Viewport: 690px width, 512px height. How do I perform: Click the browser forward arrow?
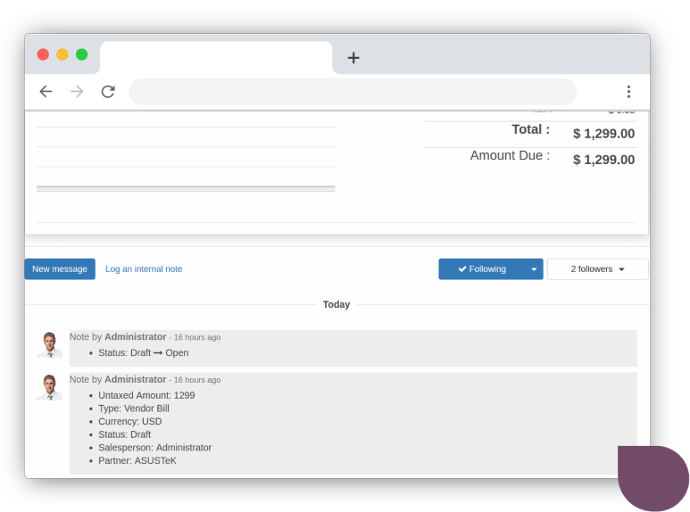coord(77,92)
